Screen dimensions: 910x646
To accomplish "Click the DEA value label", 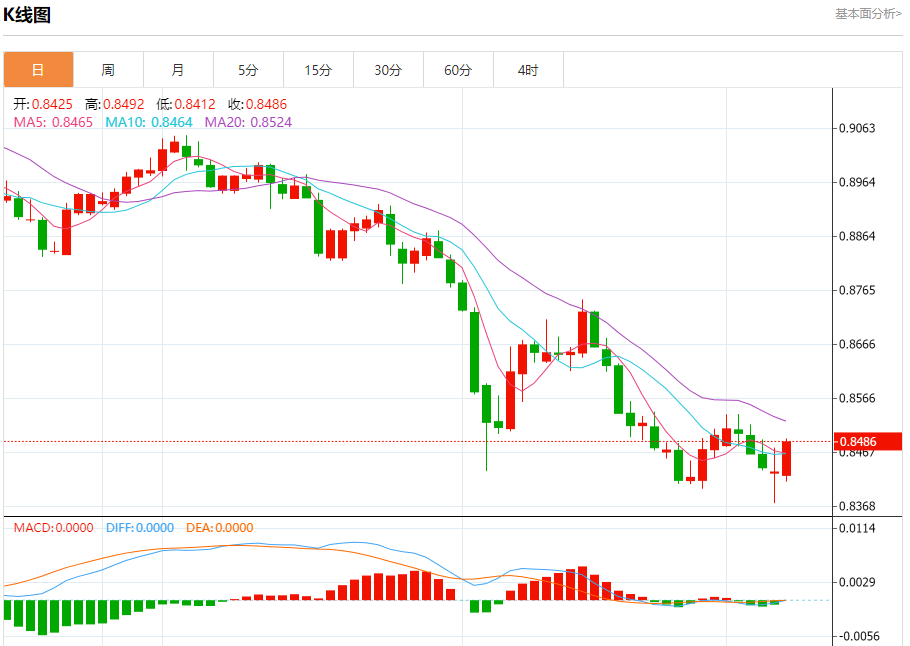I will [219, 528].
